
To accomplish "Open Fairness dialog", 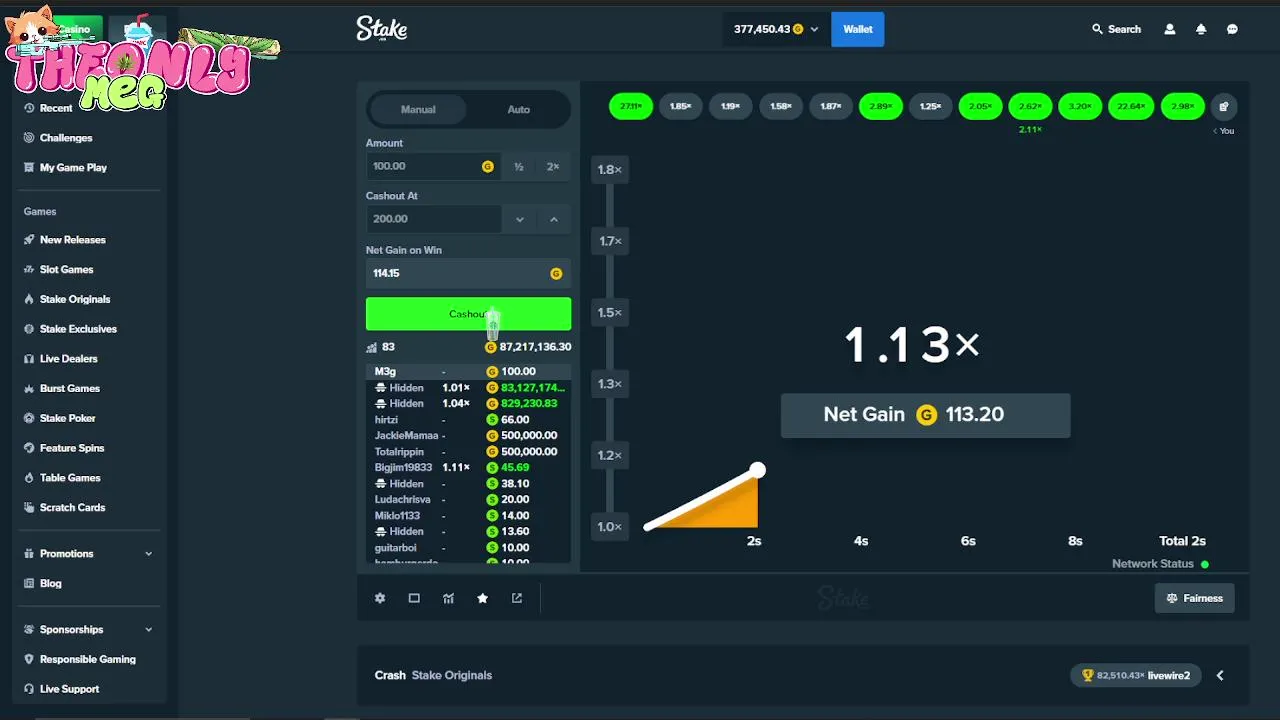I will click(x=1194, y=598).
